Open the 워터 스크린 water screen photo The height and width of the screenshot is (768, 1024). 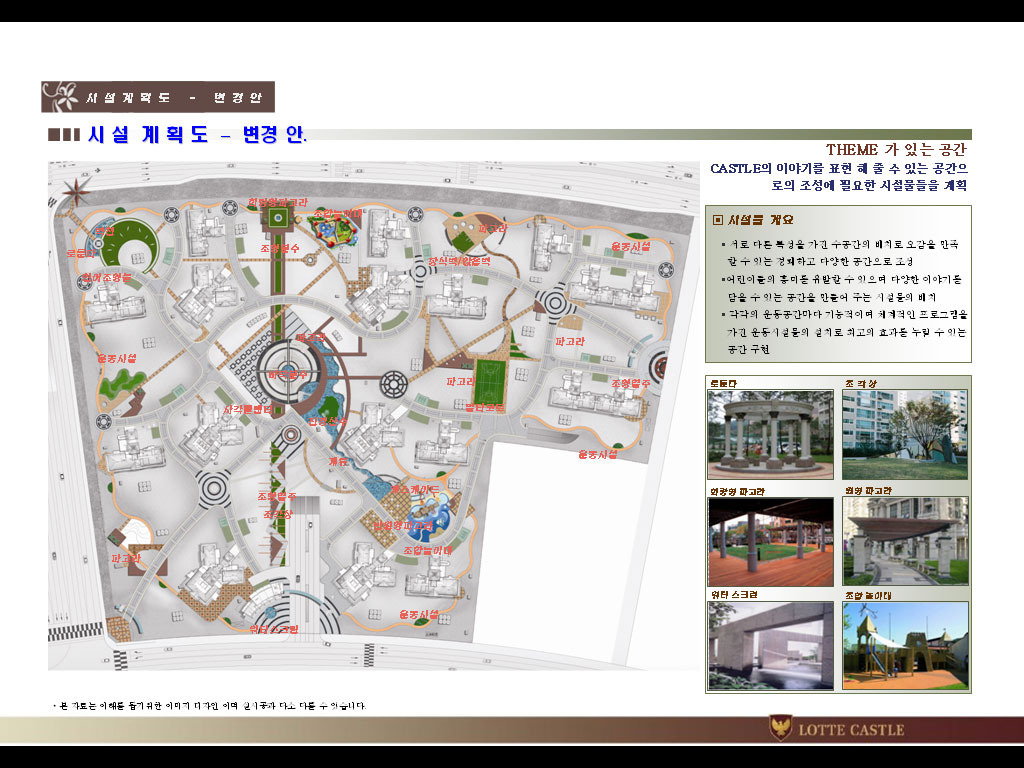[x=771, y=646]
